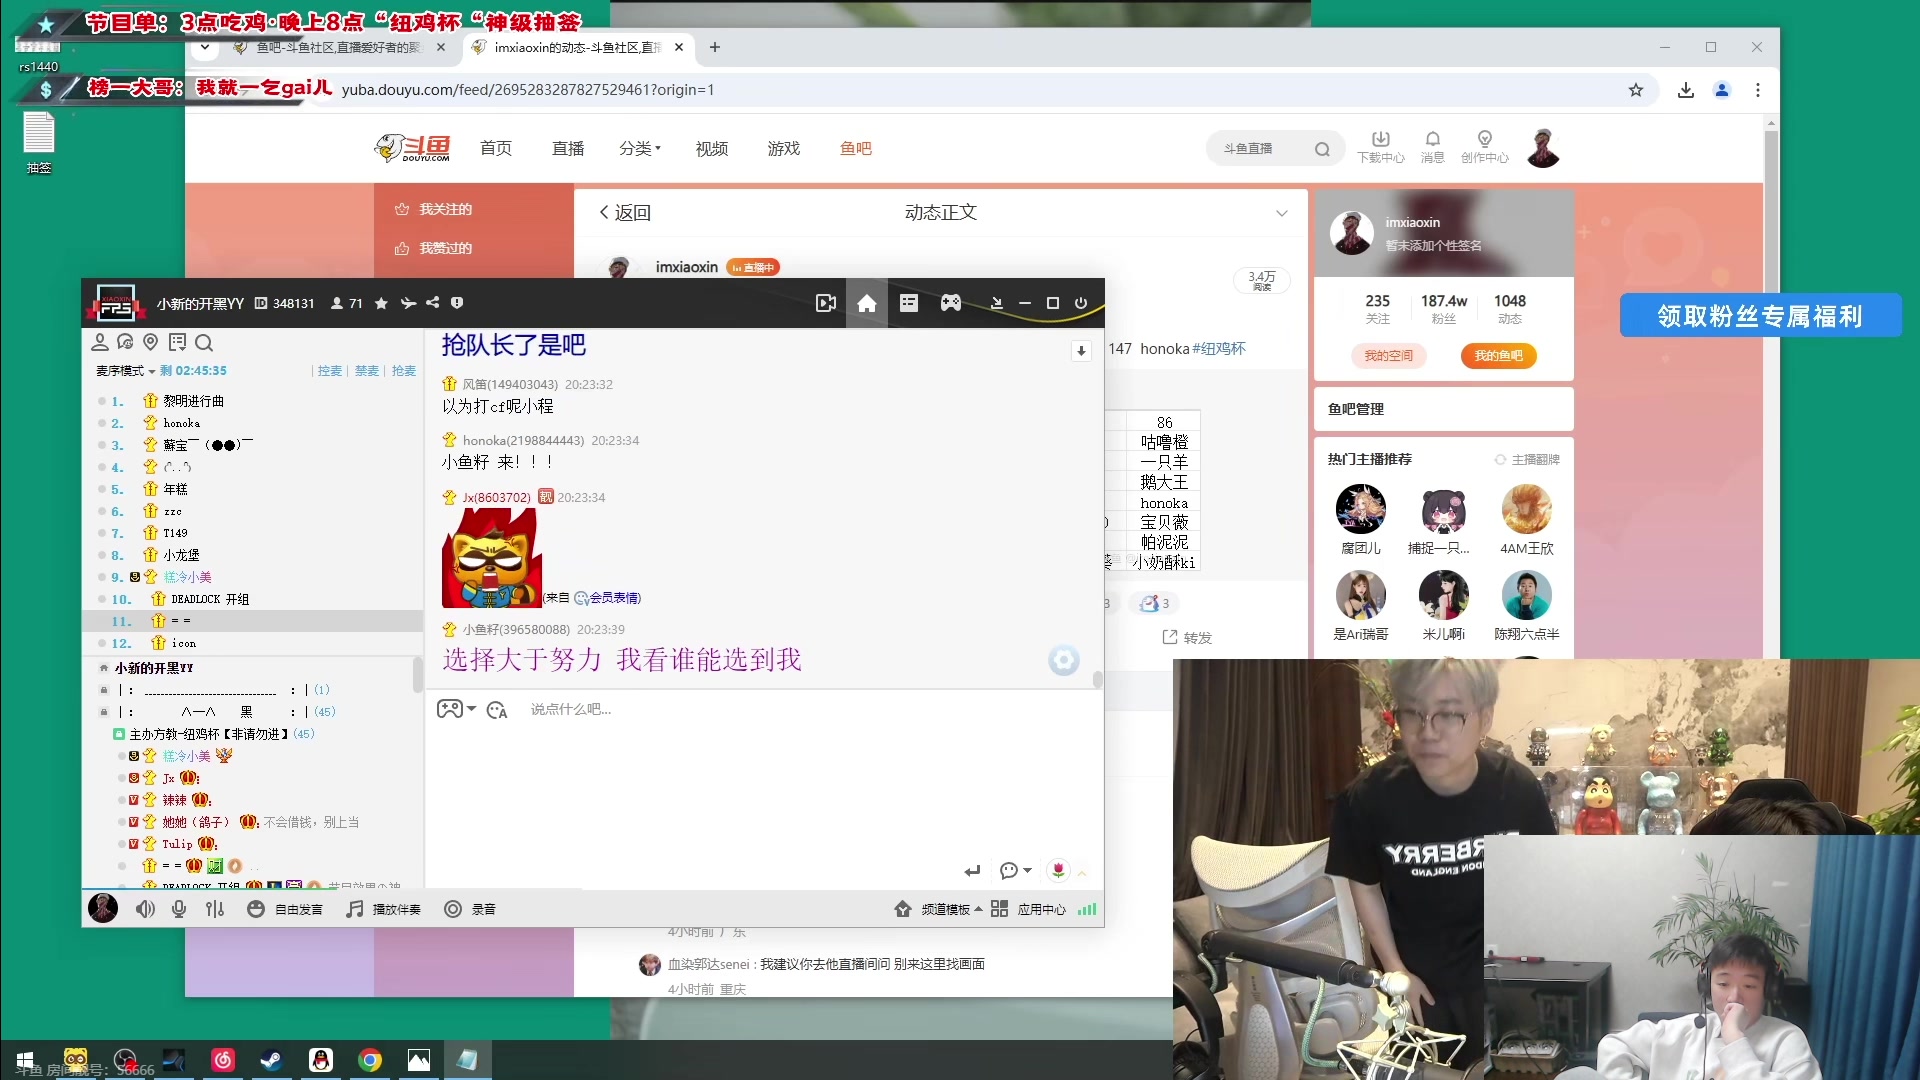Viewport: 1920px width, 1080px height.
Task: Open the Windows Start button
Action: pyautogui.click(x=25, y=1060)
